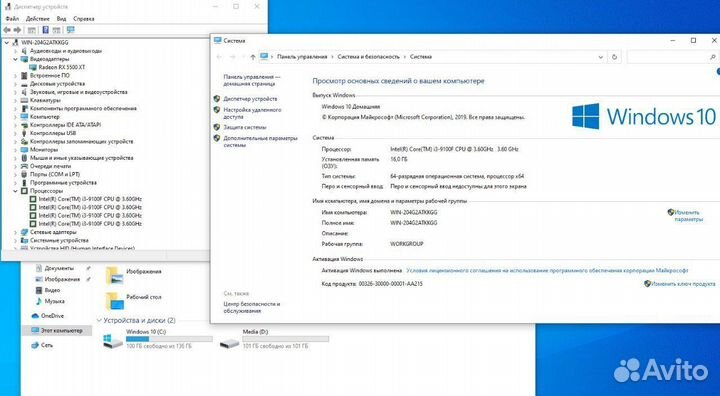720x396 pixels.
Task: Select Изображения in the Explorer sidebar
Action: pos(62,279)
